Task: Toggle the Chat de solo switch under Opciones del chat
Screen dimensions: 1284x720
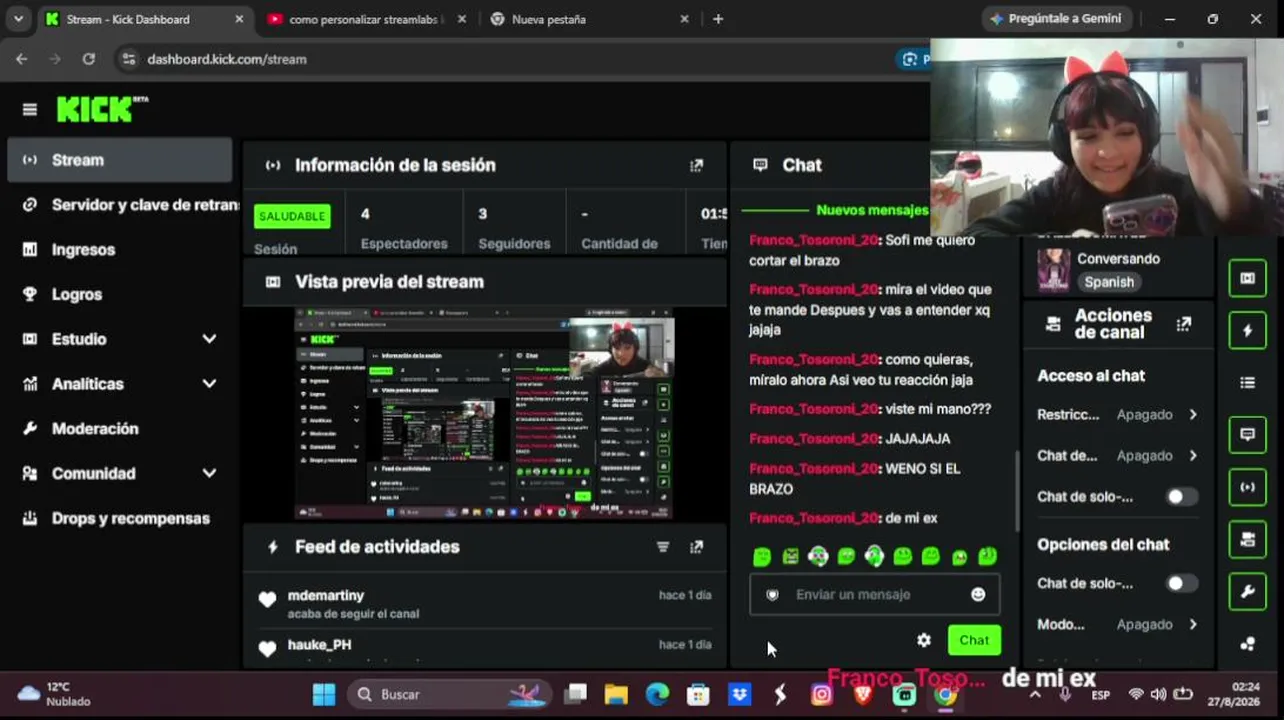Action: pos(1181,584)
